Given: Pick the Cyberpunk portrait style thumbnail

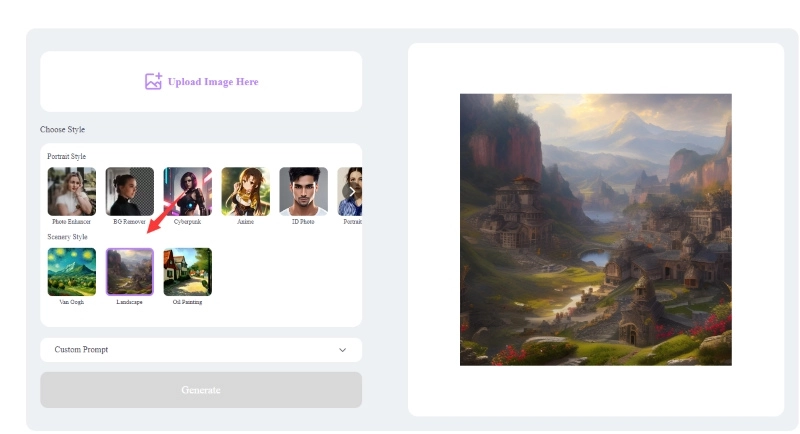Looking at the screenshot, I should [187, 191].
